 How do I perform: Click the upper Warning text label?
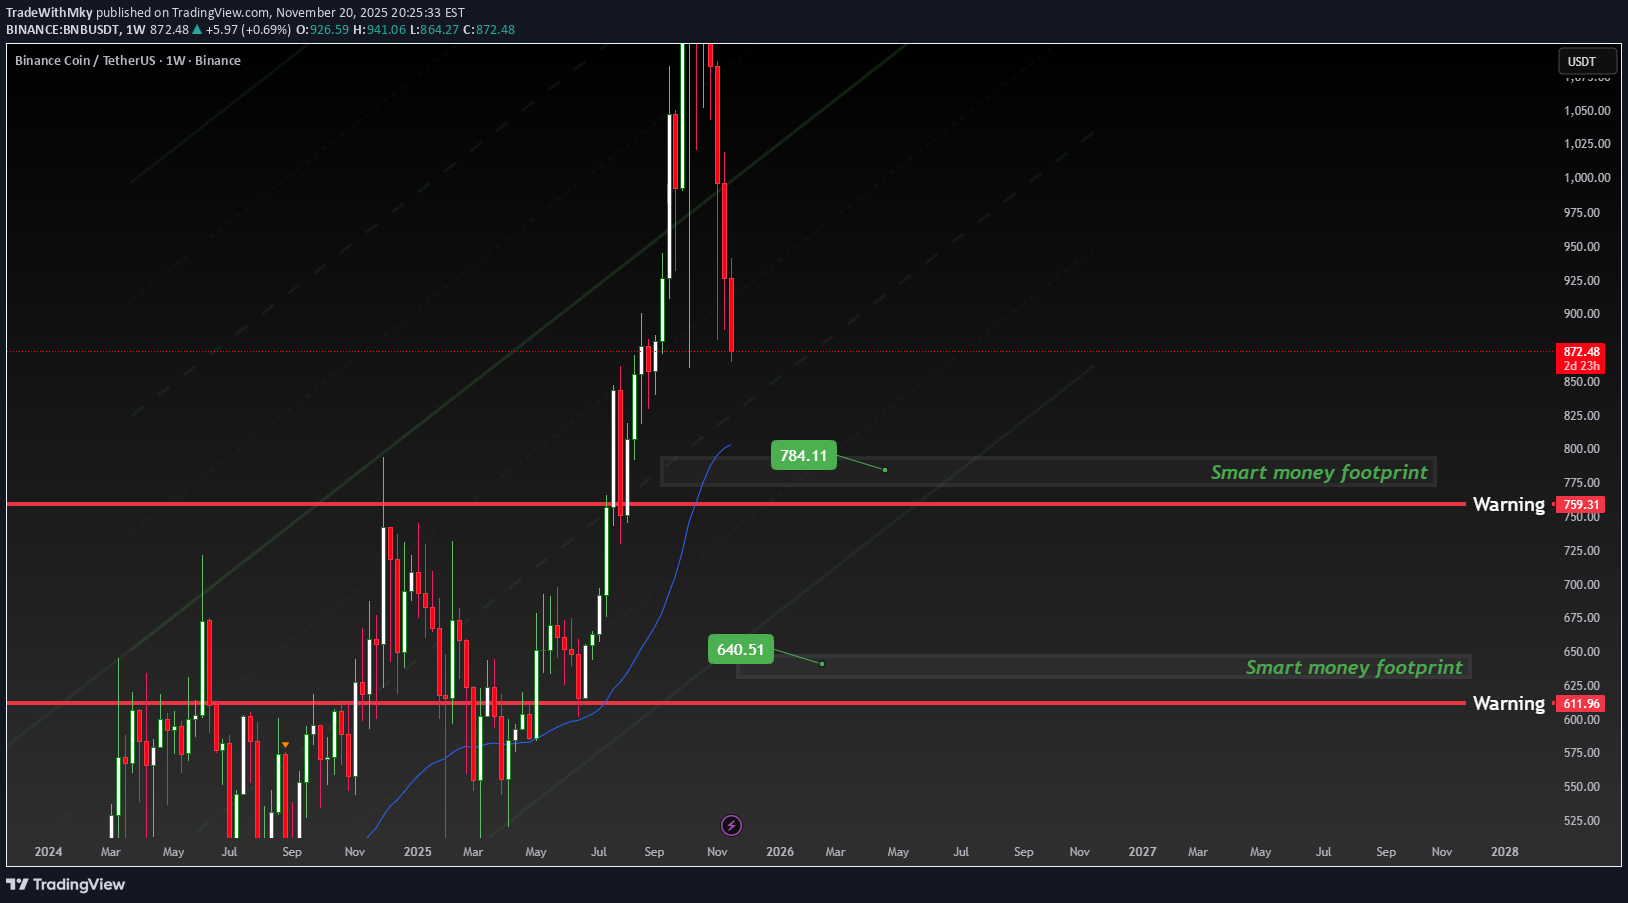pos(1509,505)
